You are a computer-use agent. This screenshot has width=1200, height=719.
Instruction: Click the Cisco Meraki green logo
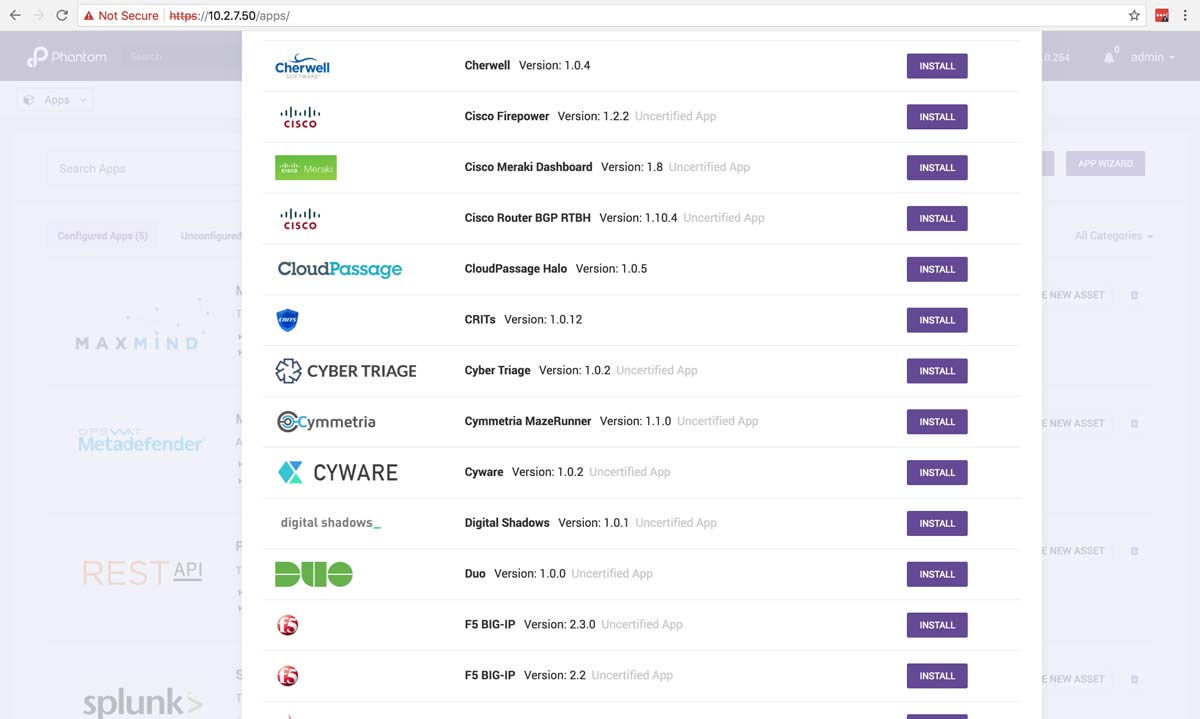(306, 168)
